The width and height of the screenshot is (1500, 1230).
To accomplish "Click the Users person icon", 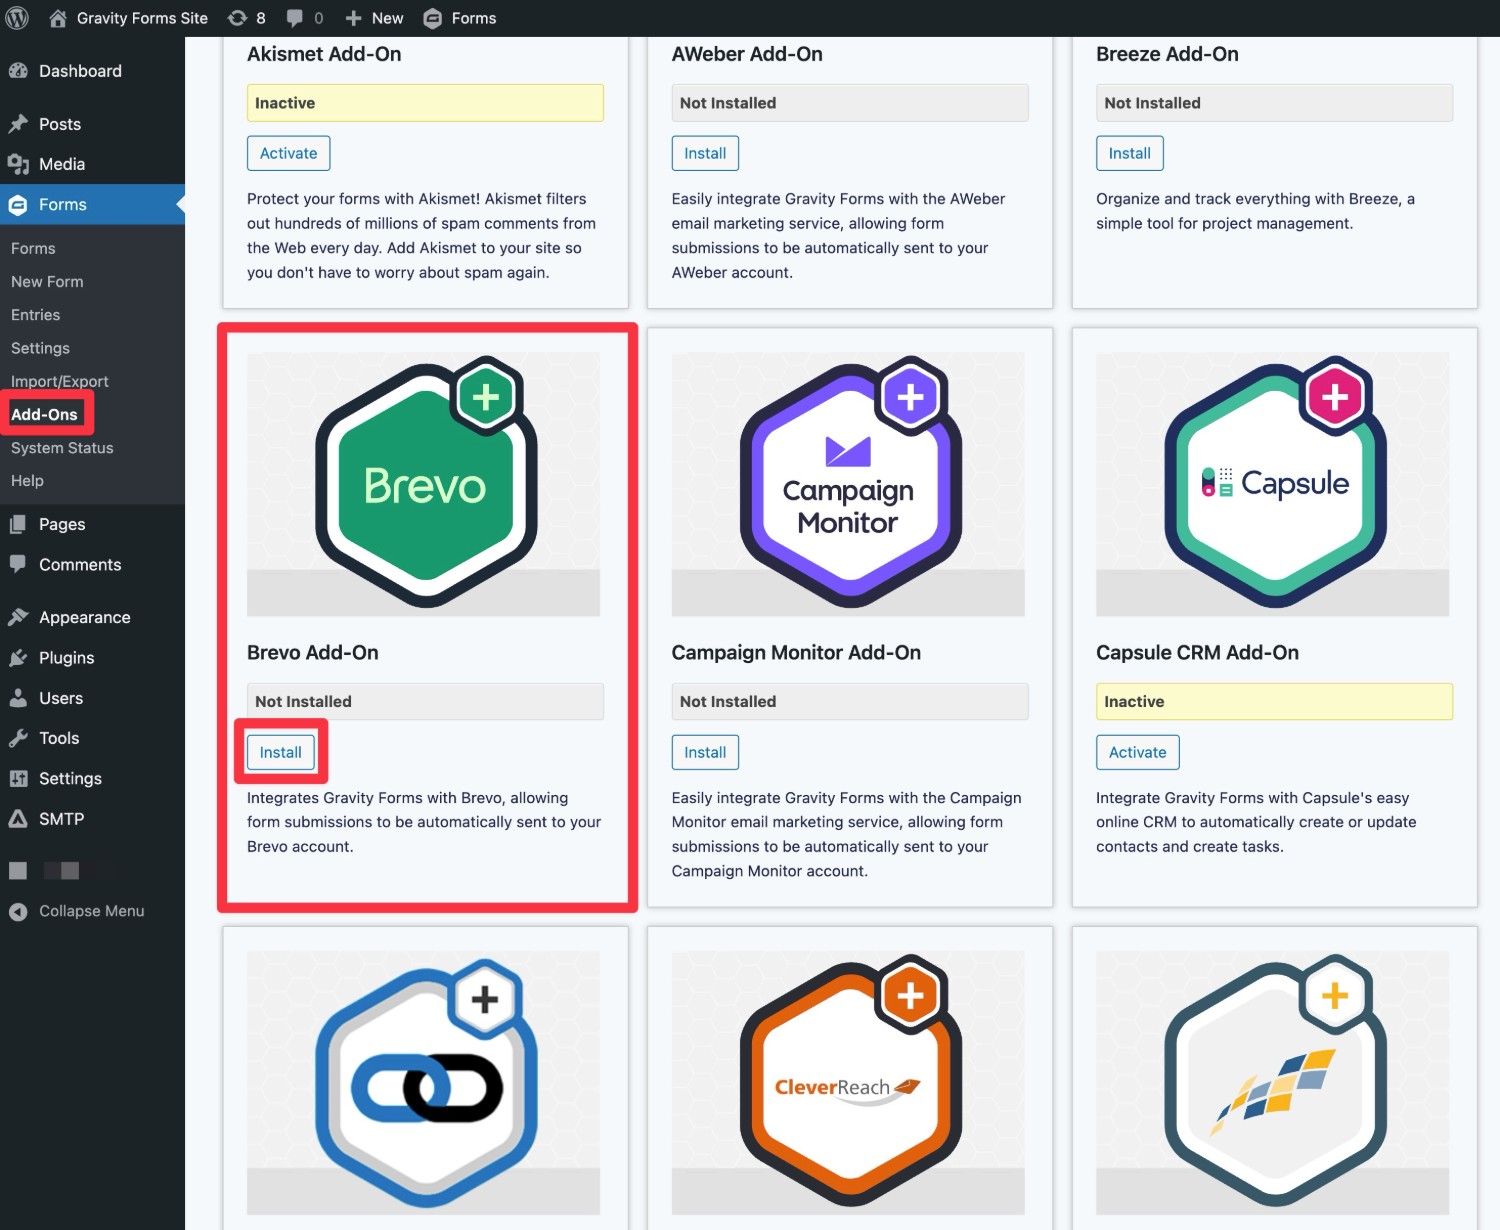I will (18, 698).
